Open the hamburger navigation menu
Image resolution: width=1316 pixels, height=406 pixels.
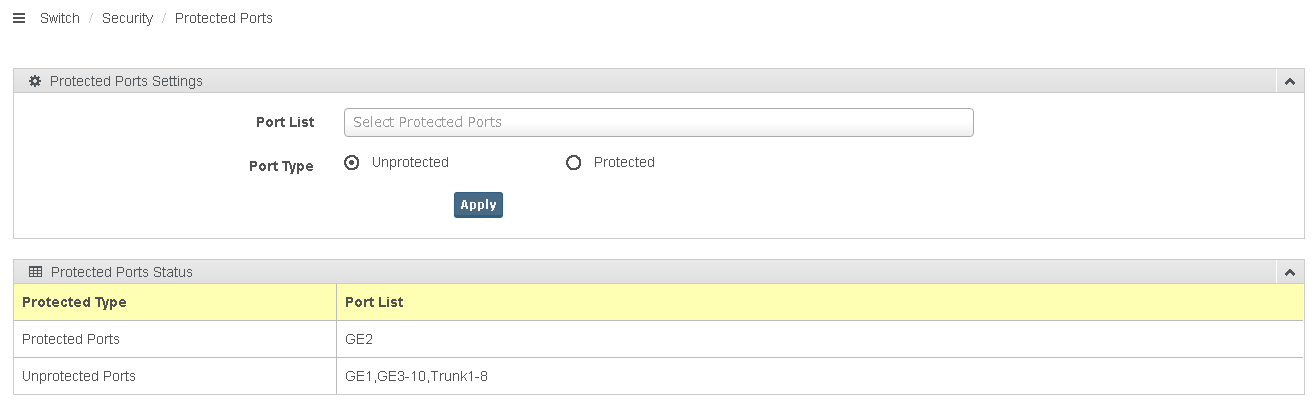[x=18, y=18]
